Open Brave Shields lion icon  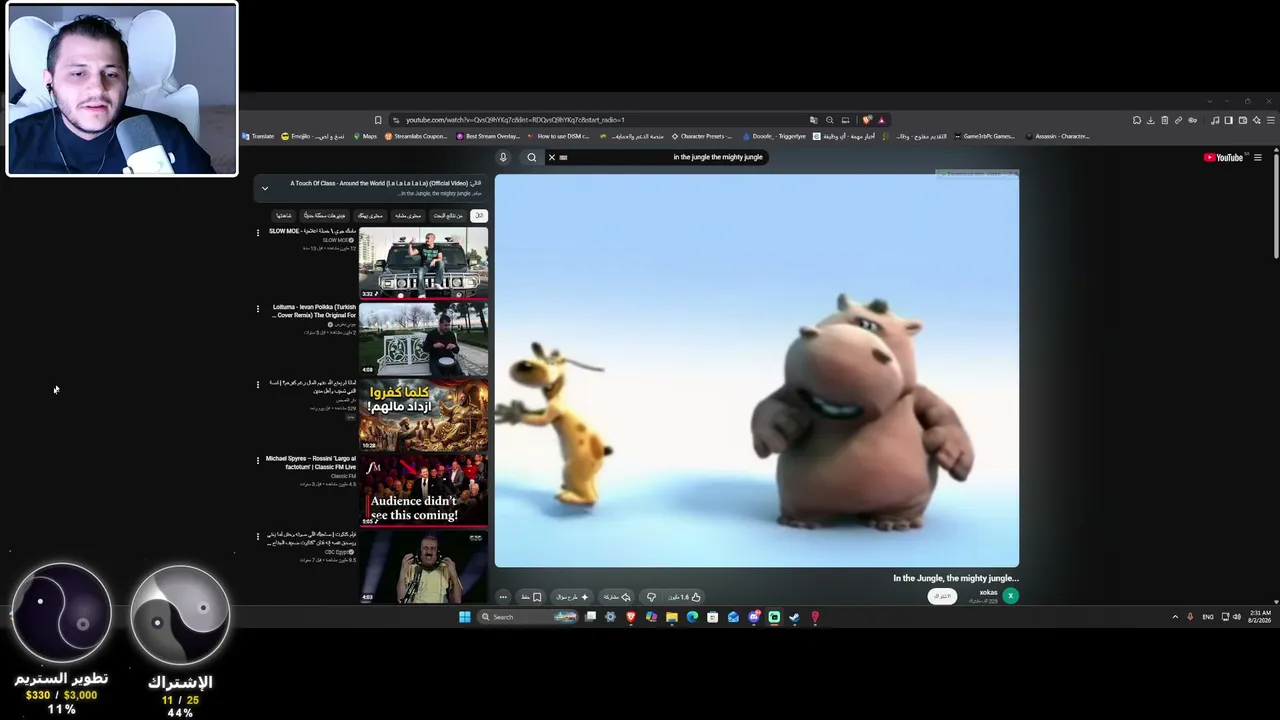pyautogui.click(x=867, y=120)
